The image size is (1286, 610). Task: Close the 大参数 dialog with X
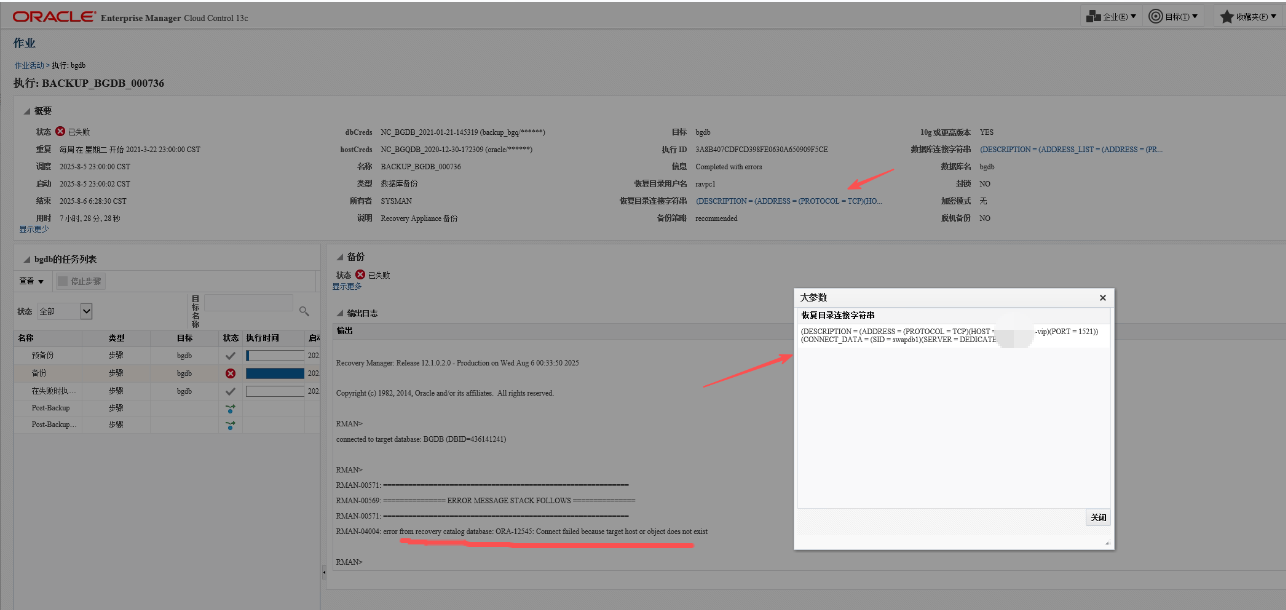tap(1103, 298)
